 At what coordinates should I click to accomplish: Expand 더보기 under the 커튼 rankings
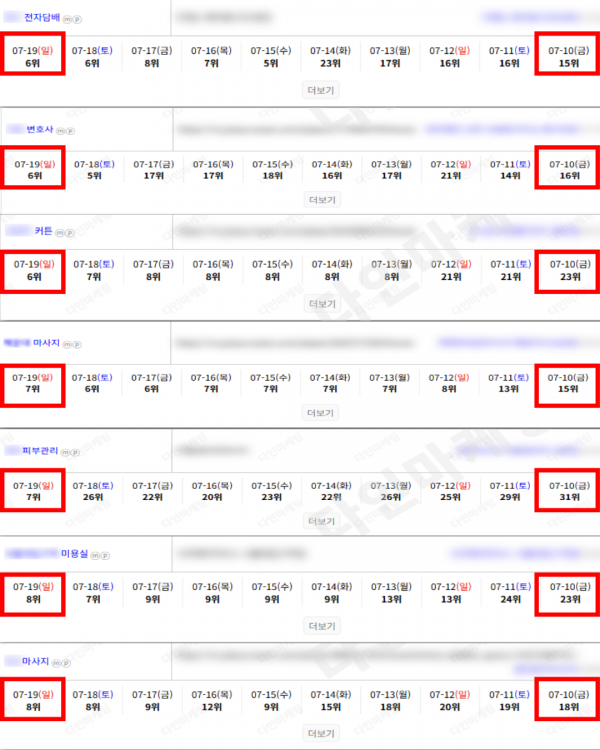click(x=322, y=304)
